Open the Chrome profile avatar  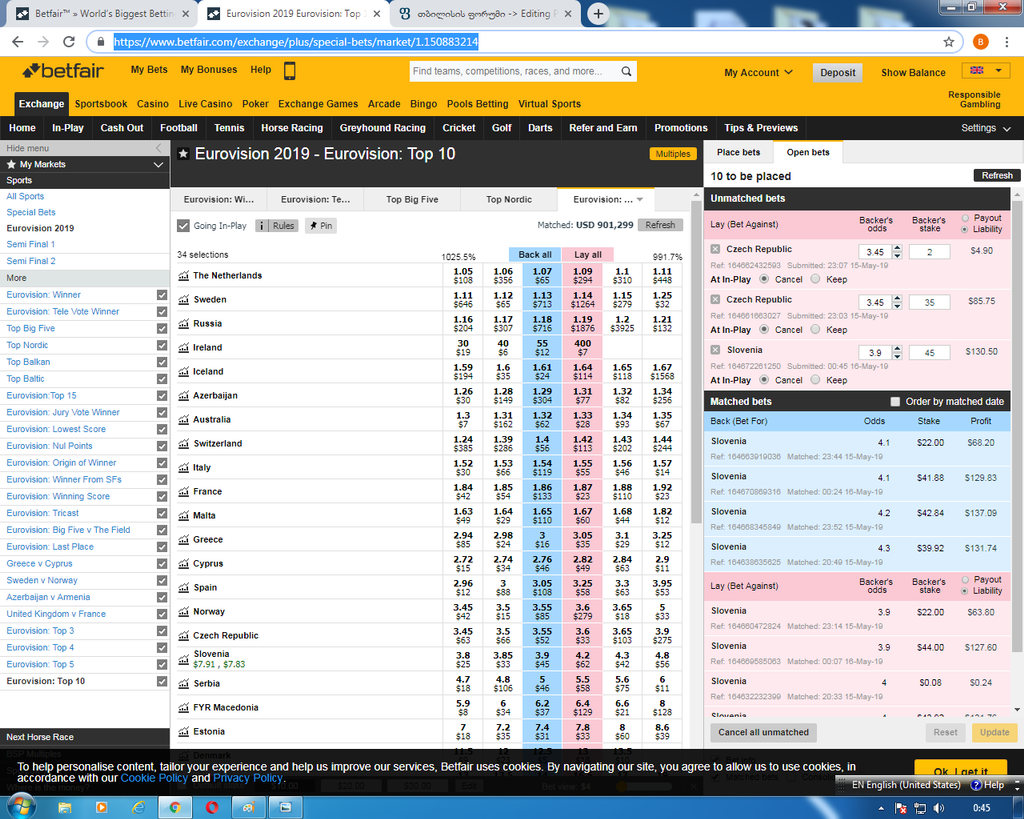click(980, 42)
